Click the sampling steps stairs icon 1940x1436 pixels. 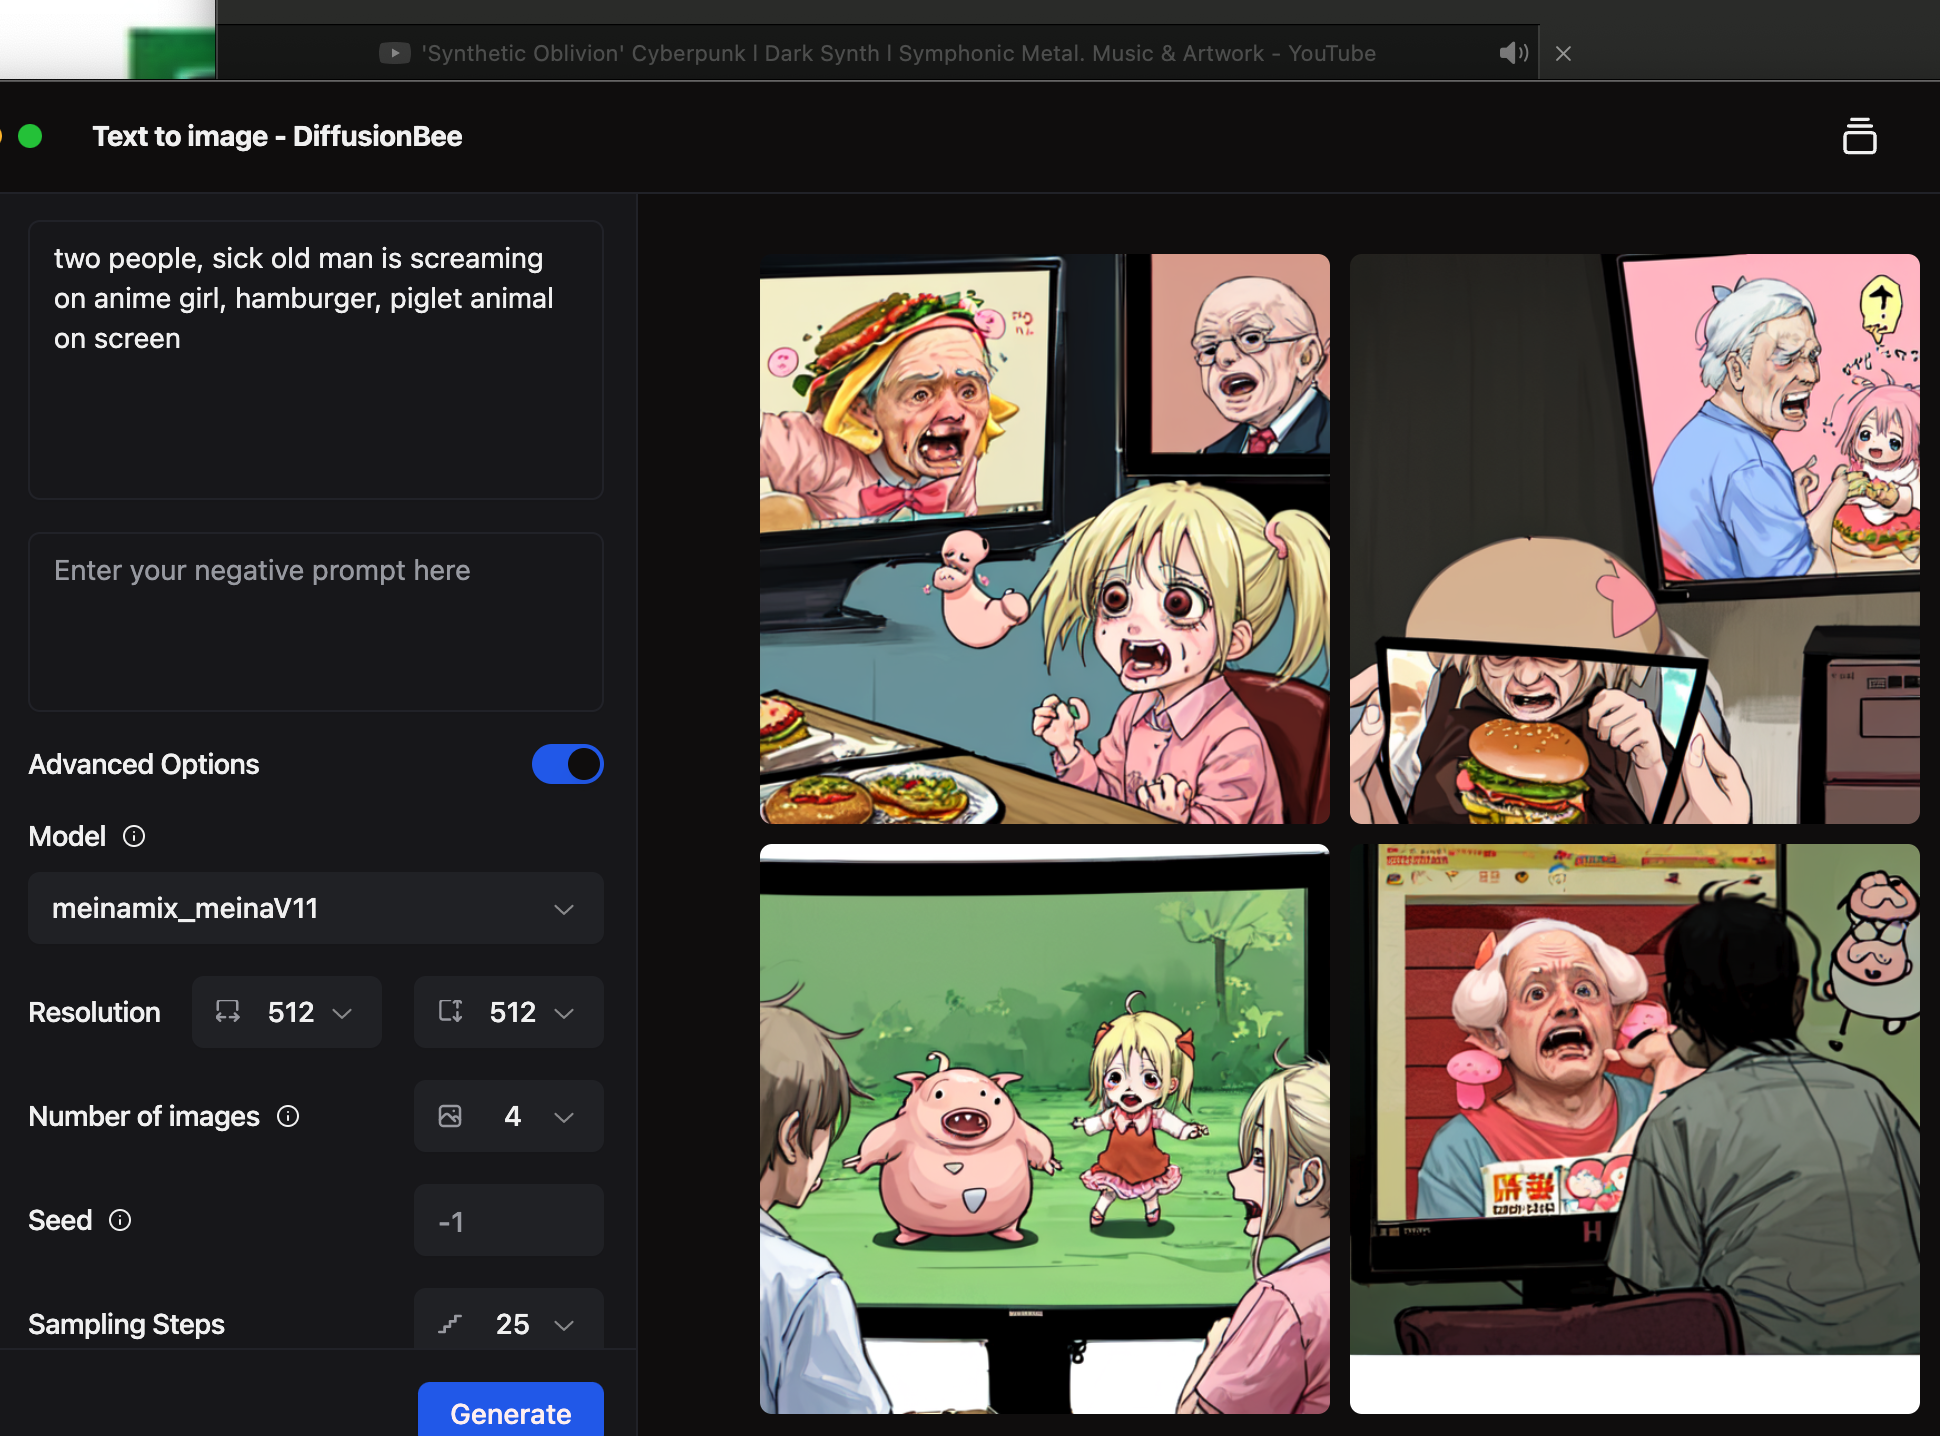click(x=450, y=1324)
